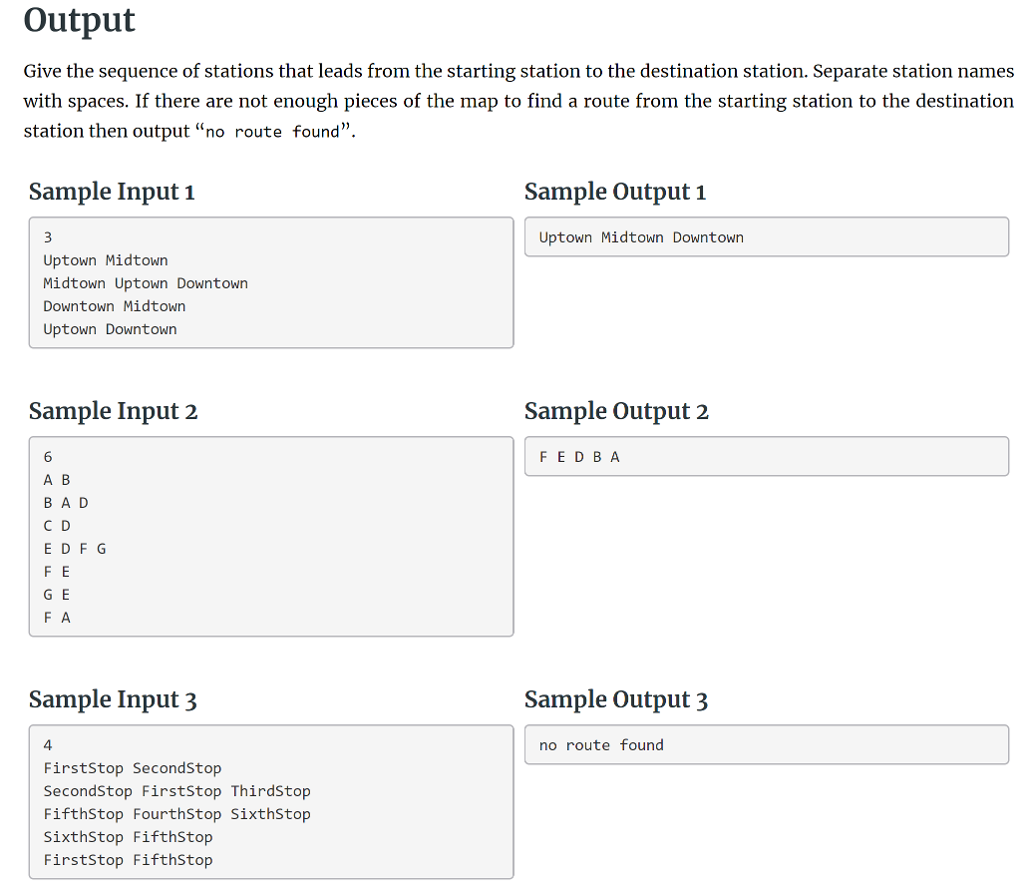Screen dimensions: 1024x893
Task: Click the Sample Output 1 result box
Action: pyautogui.click(x=766, y=237)
